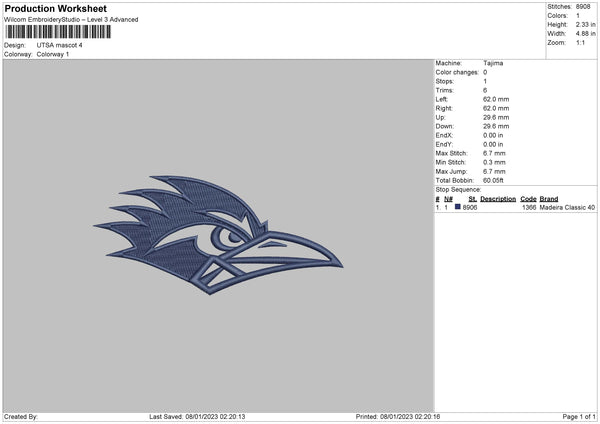The image size is (600, 424).
Task: Click the 'Colors:' label in header
Action: [x=558, y=16]
